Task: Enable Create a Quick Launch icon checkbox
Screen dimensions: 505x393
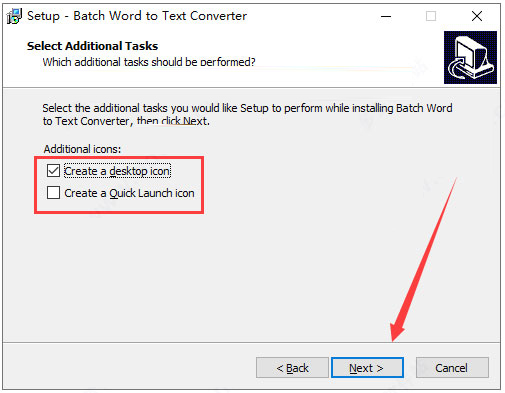Action: (53, 193)
